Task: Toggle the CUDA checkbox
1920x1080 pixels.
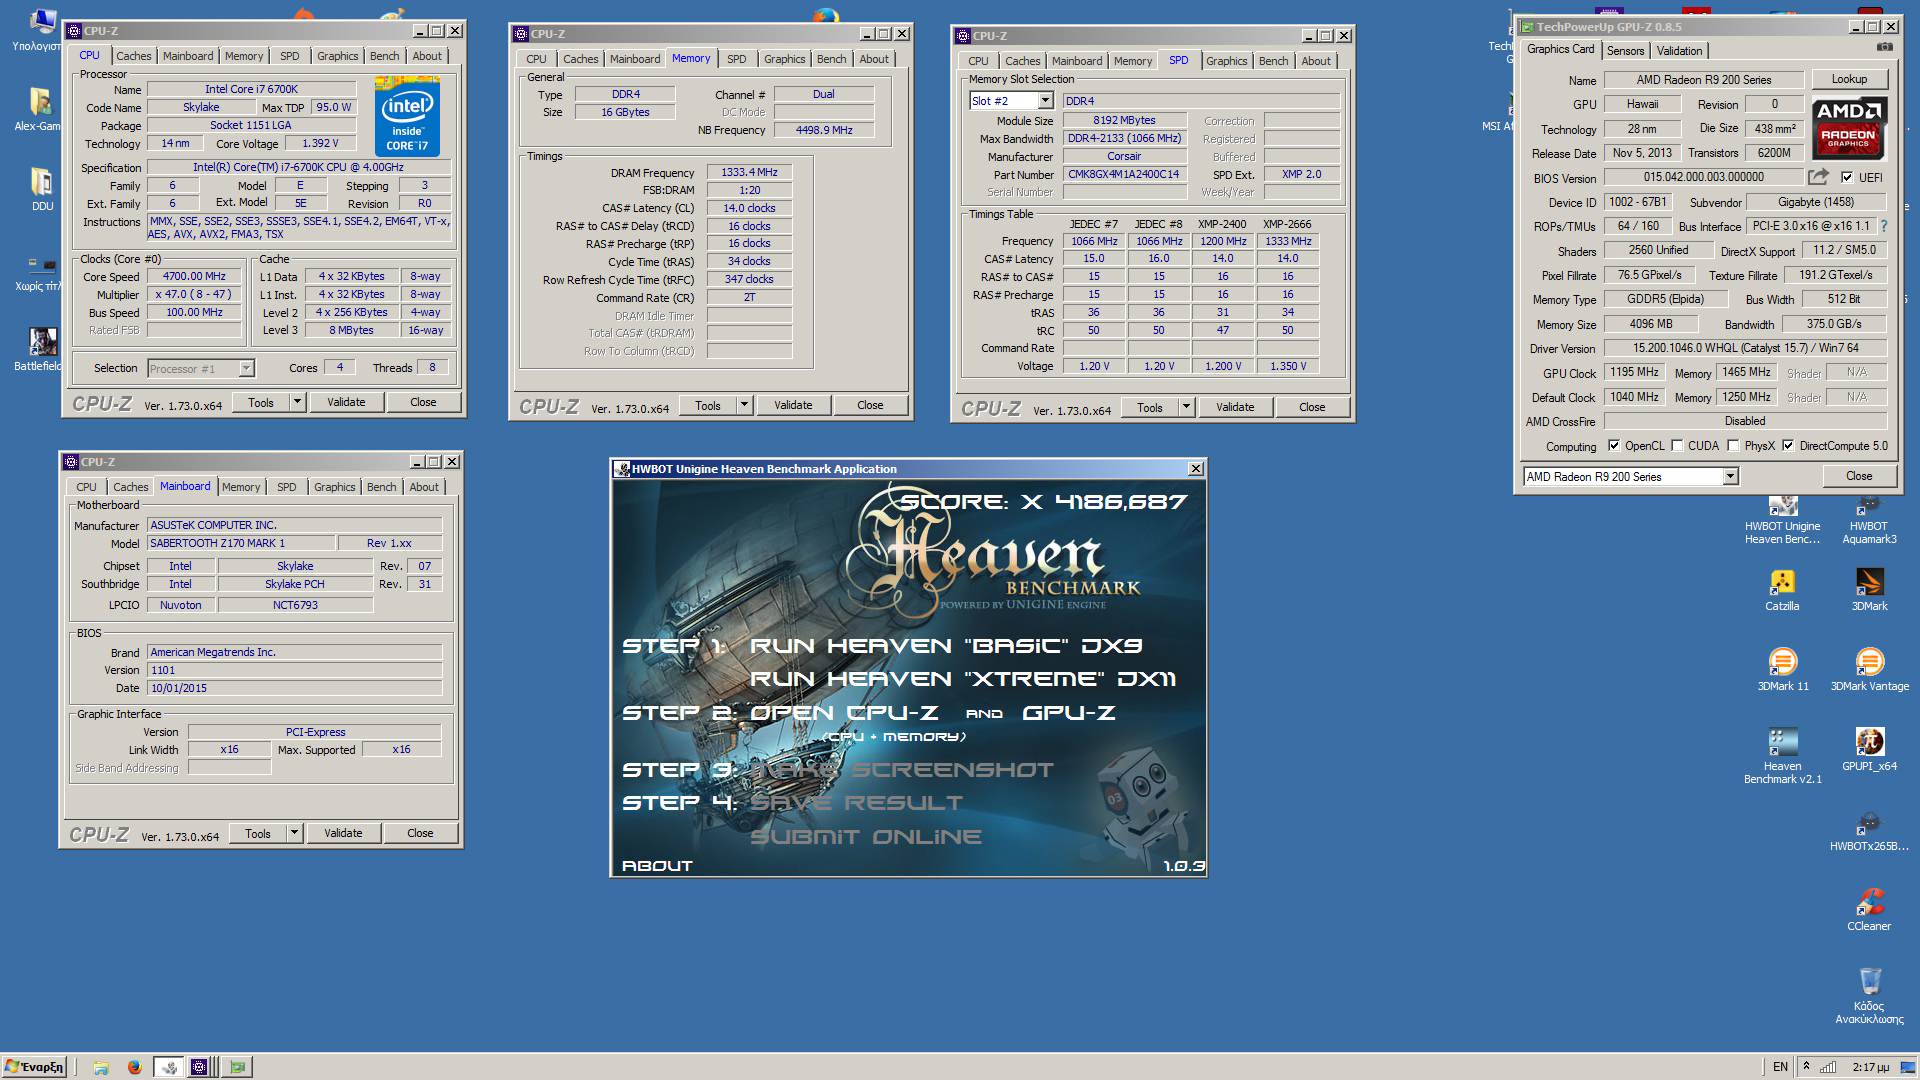Action: (x=1677, y=446)
